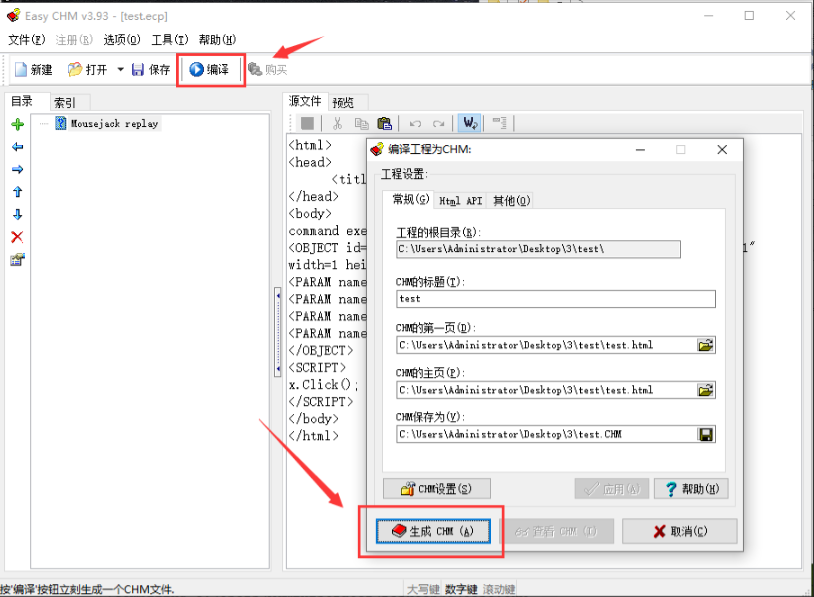Click the '<body>' line in source editor
Image resolution: width=814 pixels, height=597 pixels.
tap(310, 213)
